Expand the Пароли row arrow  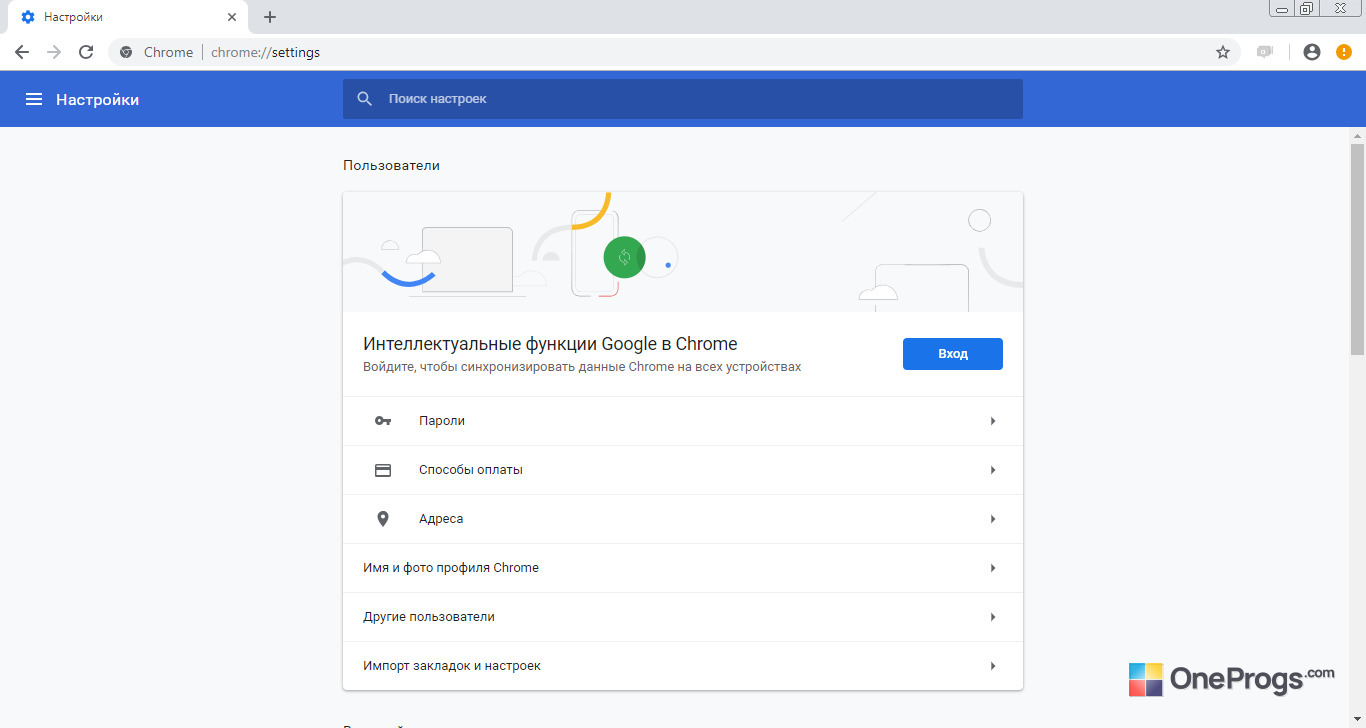tap(993, 421)
